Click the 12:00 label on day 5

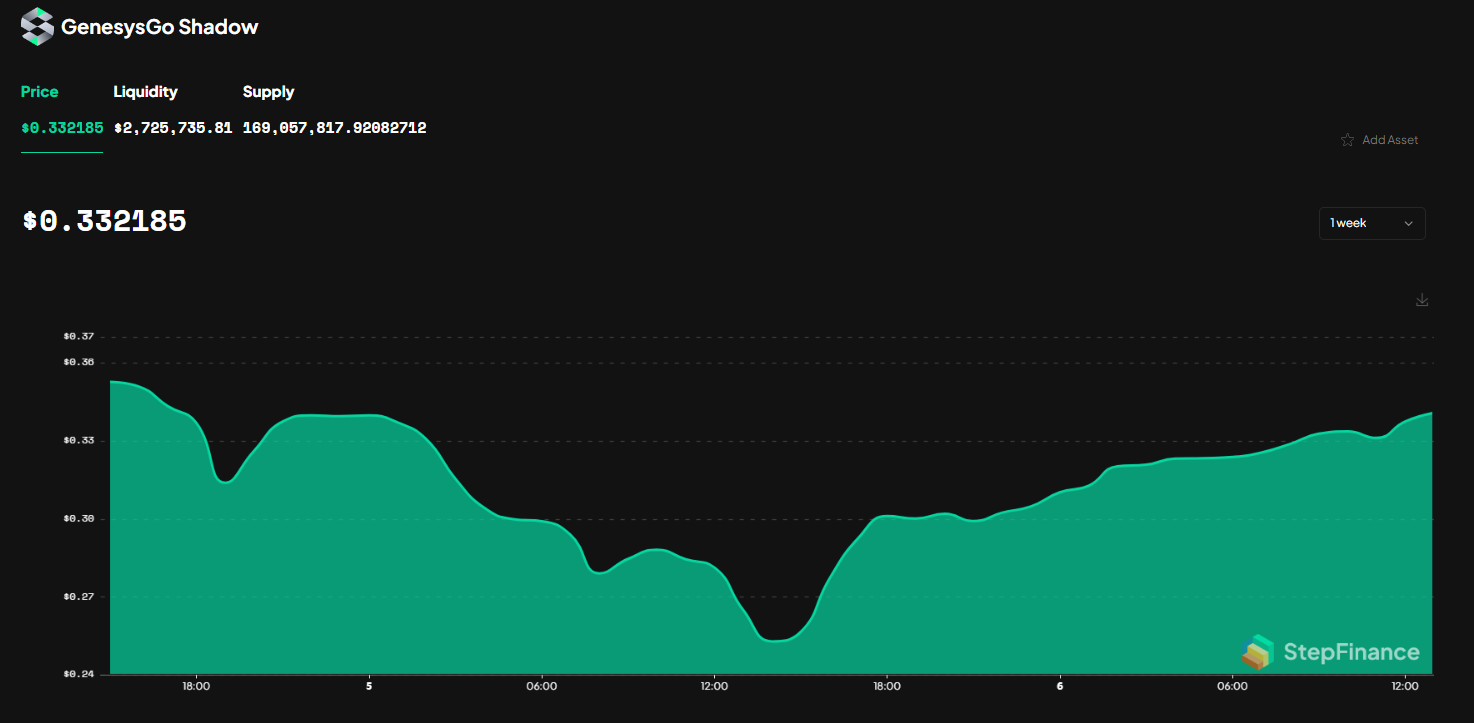(x=714, y=686)
